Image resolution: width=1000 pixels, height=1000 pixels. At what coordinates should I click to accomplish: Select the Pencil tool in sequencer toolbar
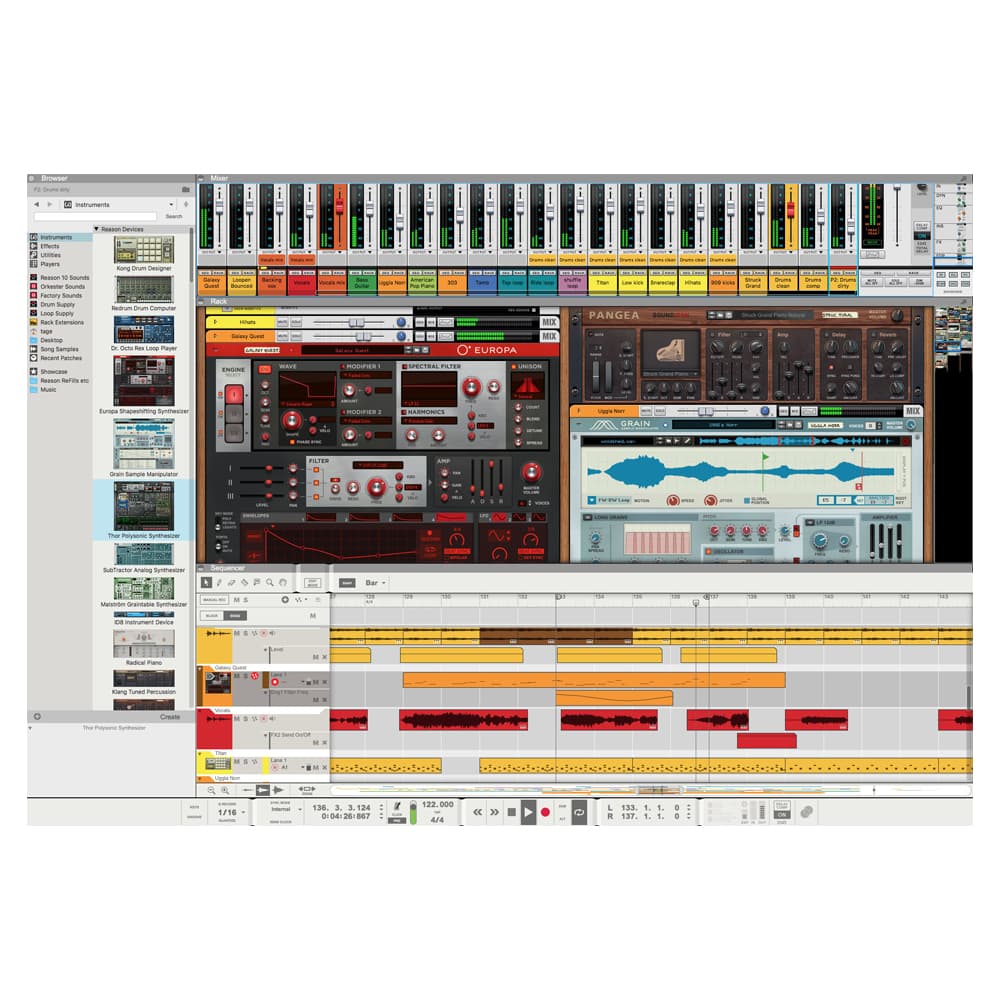[219, 582]
